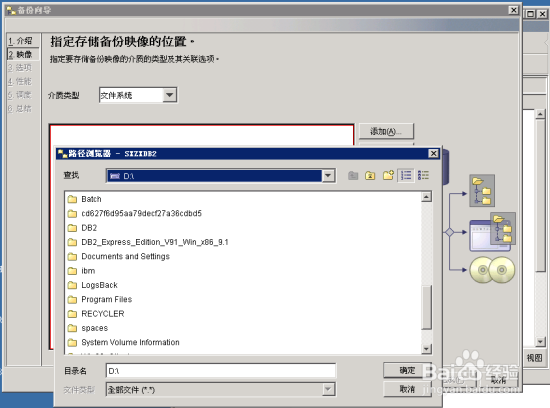This screenshot has width=550, height=408.
Task: Click the CD media icon in backup wizard
Action: (x=492, y=270)
